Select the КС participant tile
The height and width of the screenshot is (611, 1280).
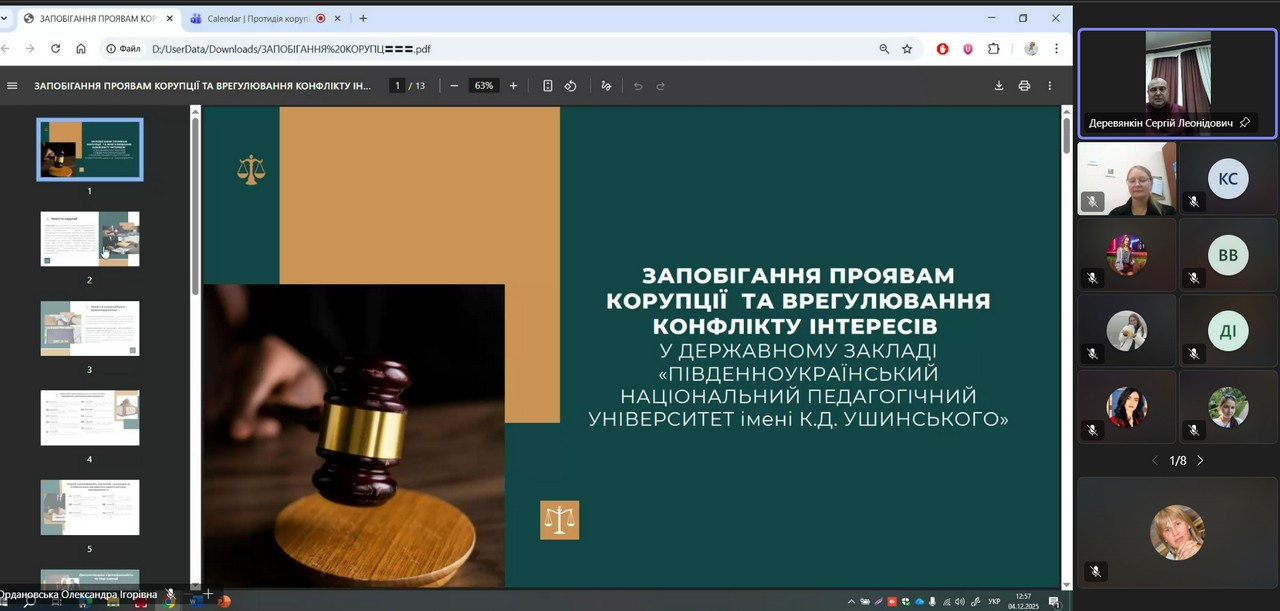pyautogui.click(x=1228, y=179)
